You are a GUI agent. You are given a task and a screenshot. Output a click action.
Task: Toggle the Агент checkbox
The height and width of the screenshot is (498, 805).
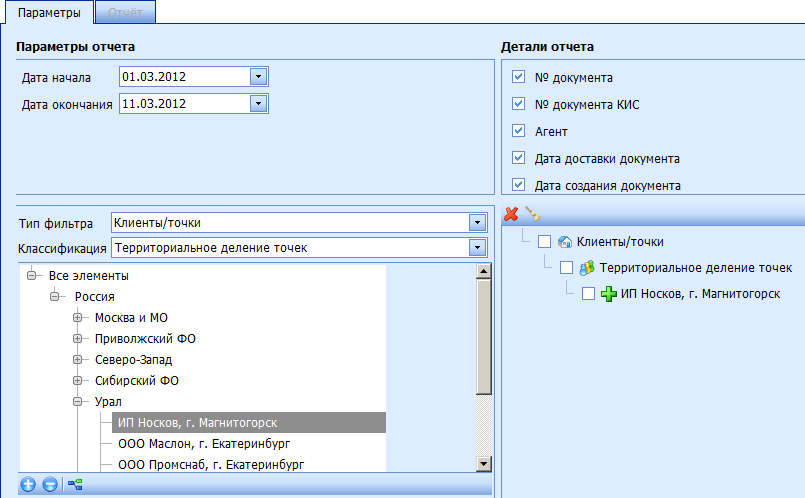[x=518, y=131]
